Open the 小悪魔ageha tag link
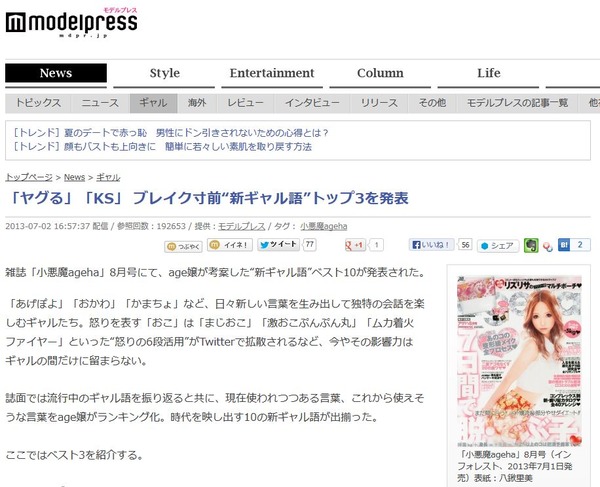 pyautogui.click(x=324, y=226)
